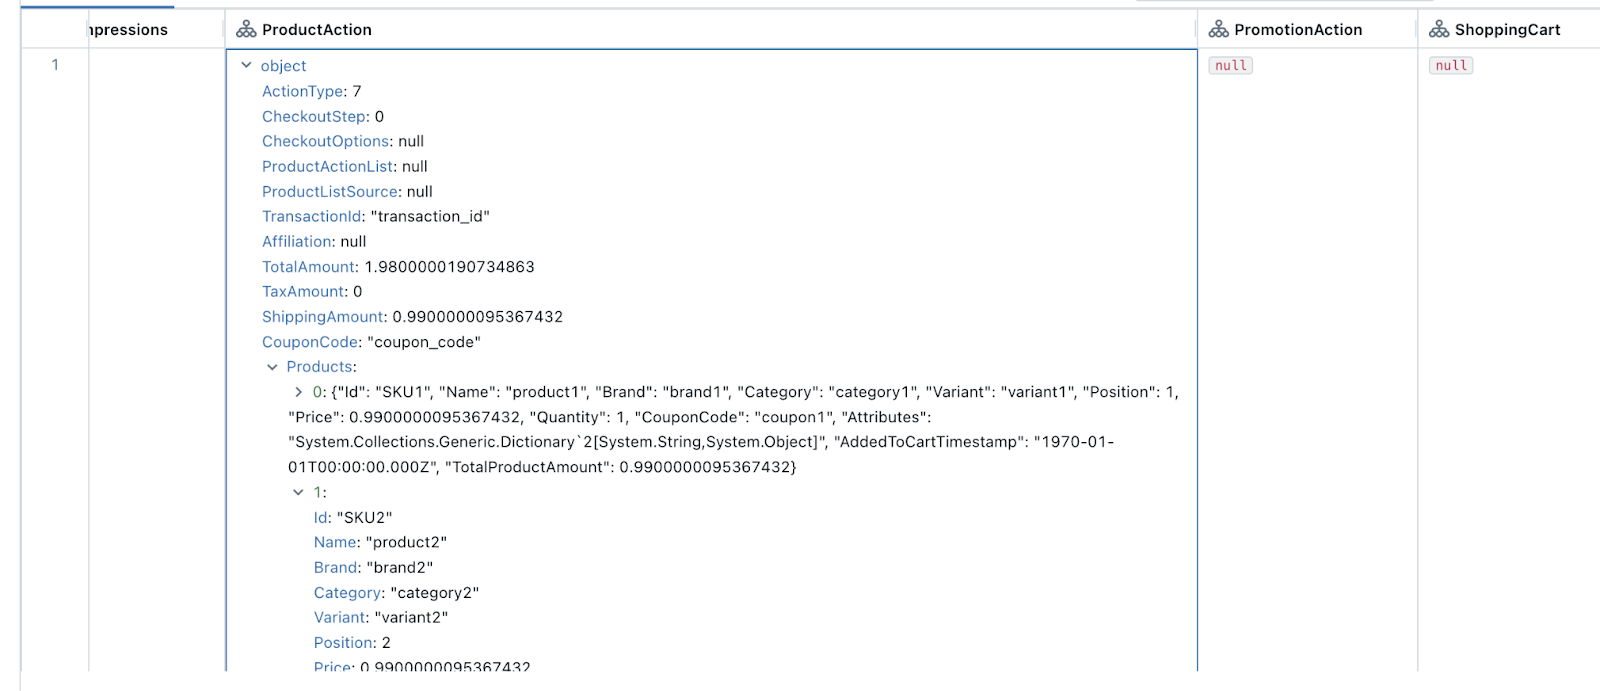Click the null value under PromotionAction

point(1231,65)
